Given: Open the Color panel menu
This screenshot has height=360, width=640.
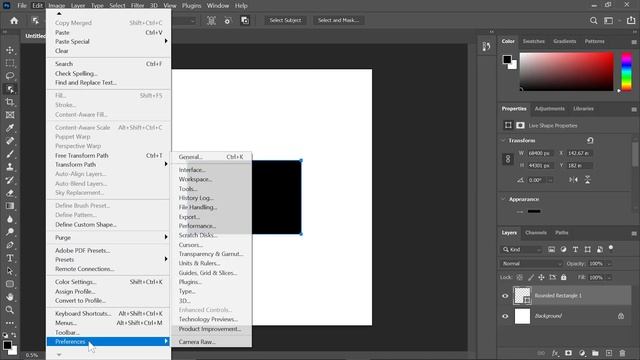Looking at the screenshot, I should click(x=634, y=42).
